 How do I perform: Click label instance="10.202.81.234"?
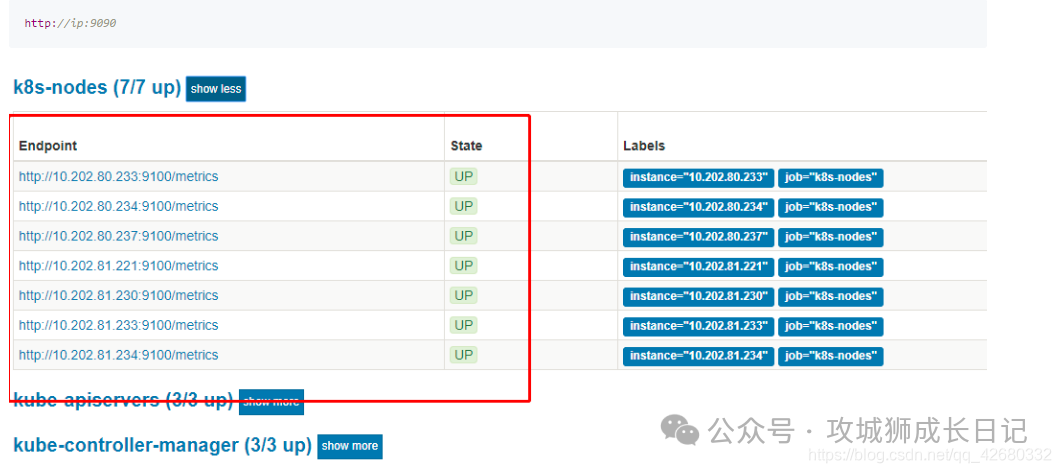698,357
